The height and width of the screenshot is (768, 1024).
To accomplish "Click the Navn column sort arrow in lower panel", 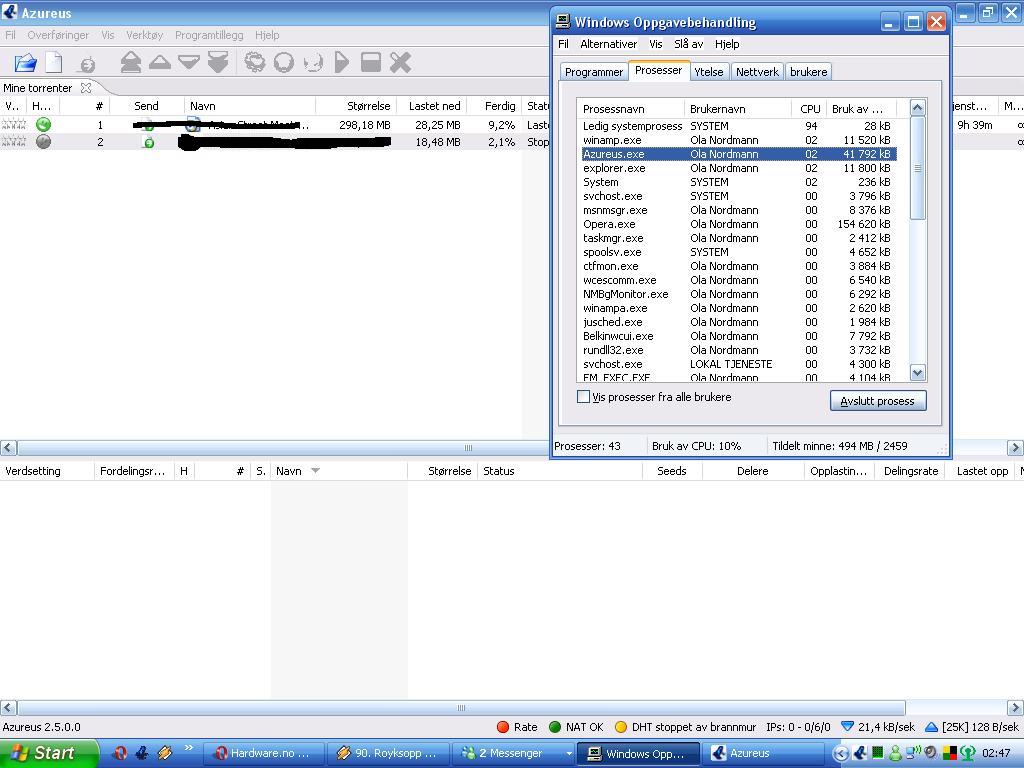I will [315, 470].
